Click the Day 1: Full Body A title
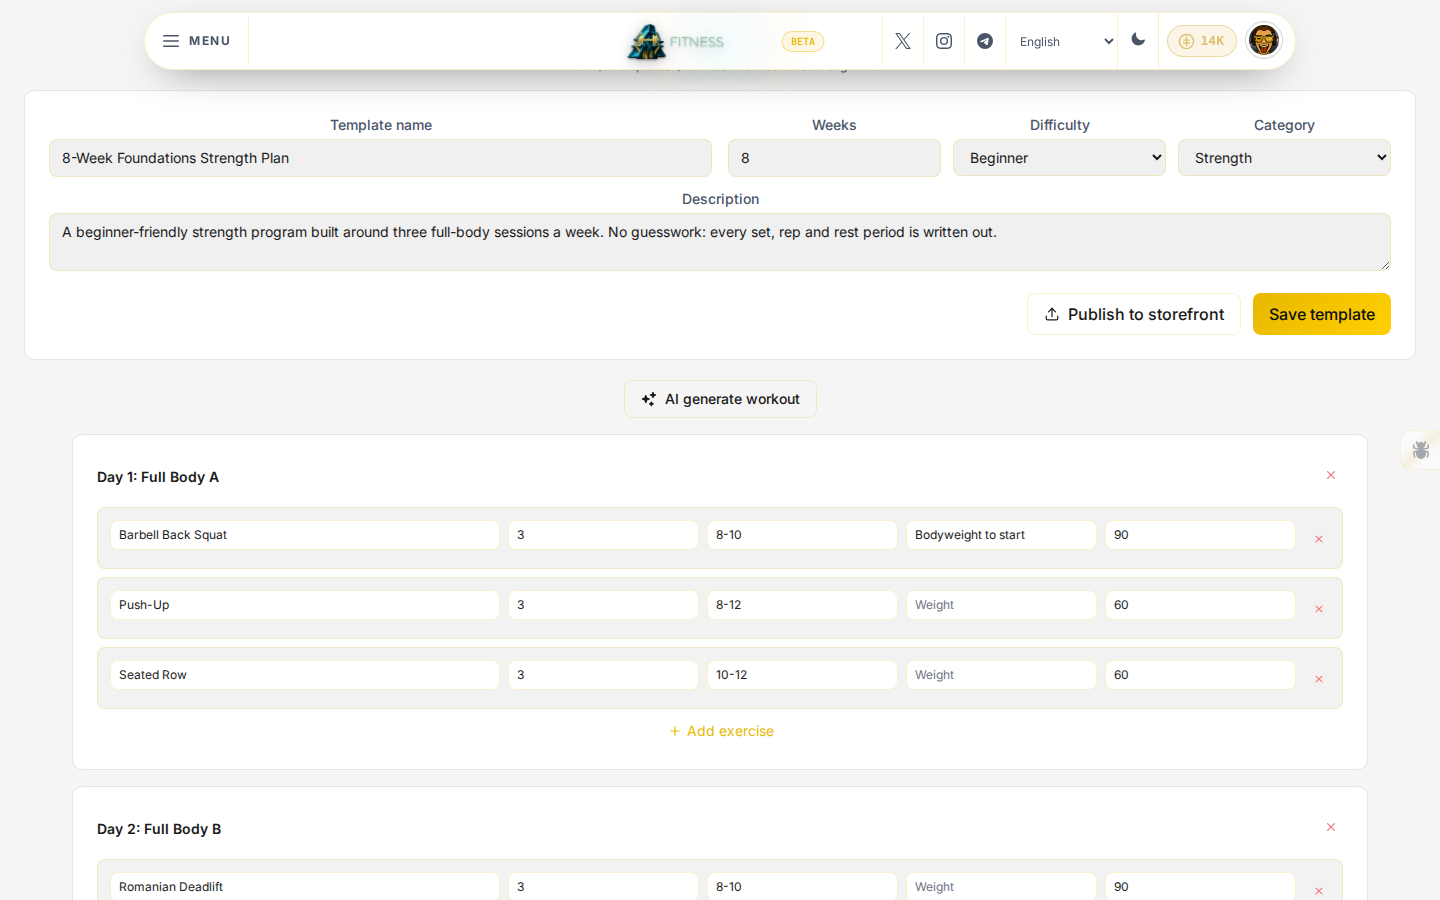The width and height of the screenshot is (1440, 900). [x=158, y=477]
